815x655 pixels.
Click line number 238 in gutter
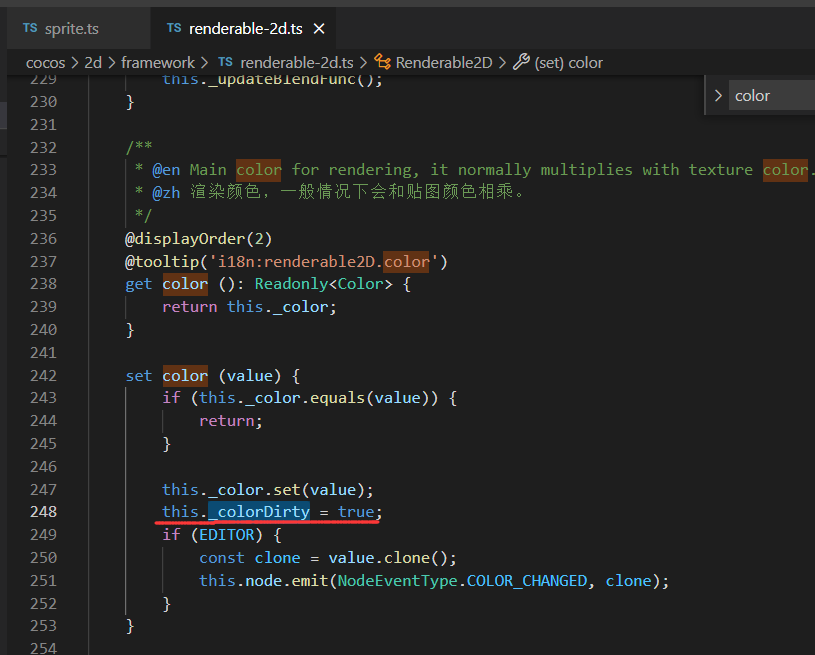44,284
